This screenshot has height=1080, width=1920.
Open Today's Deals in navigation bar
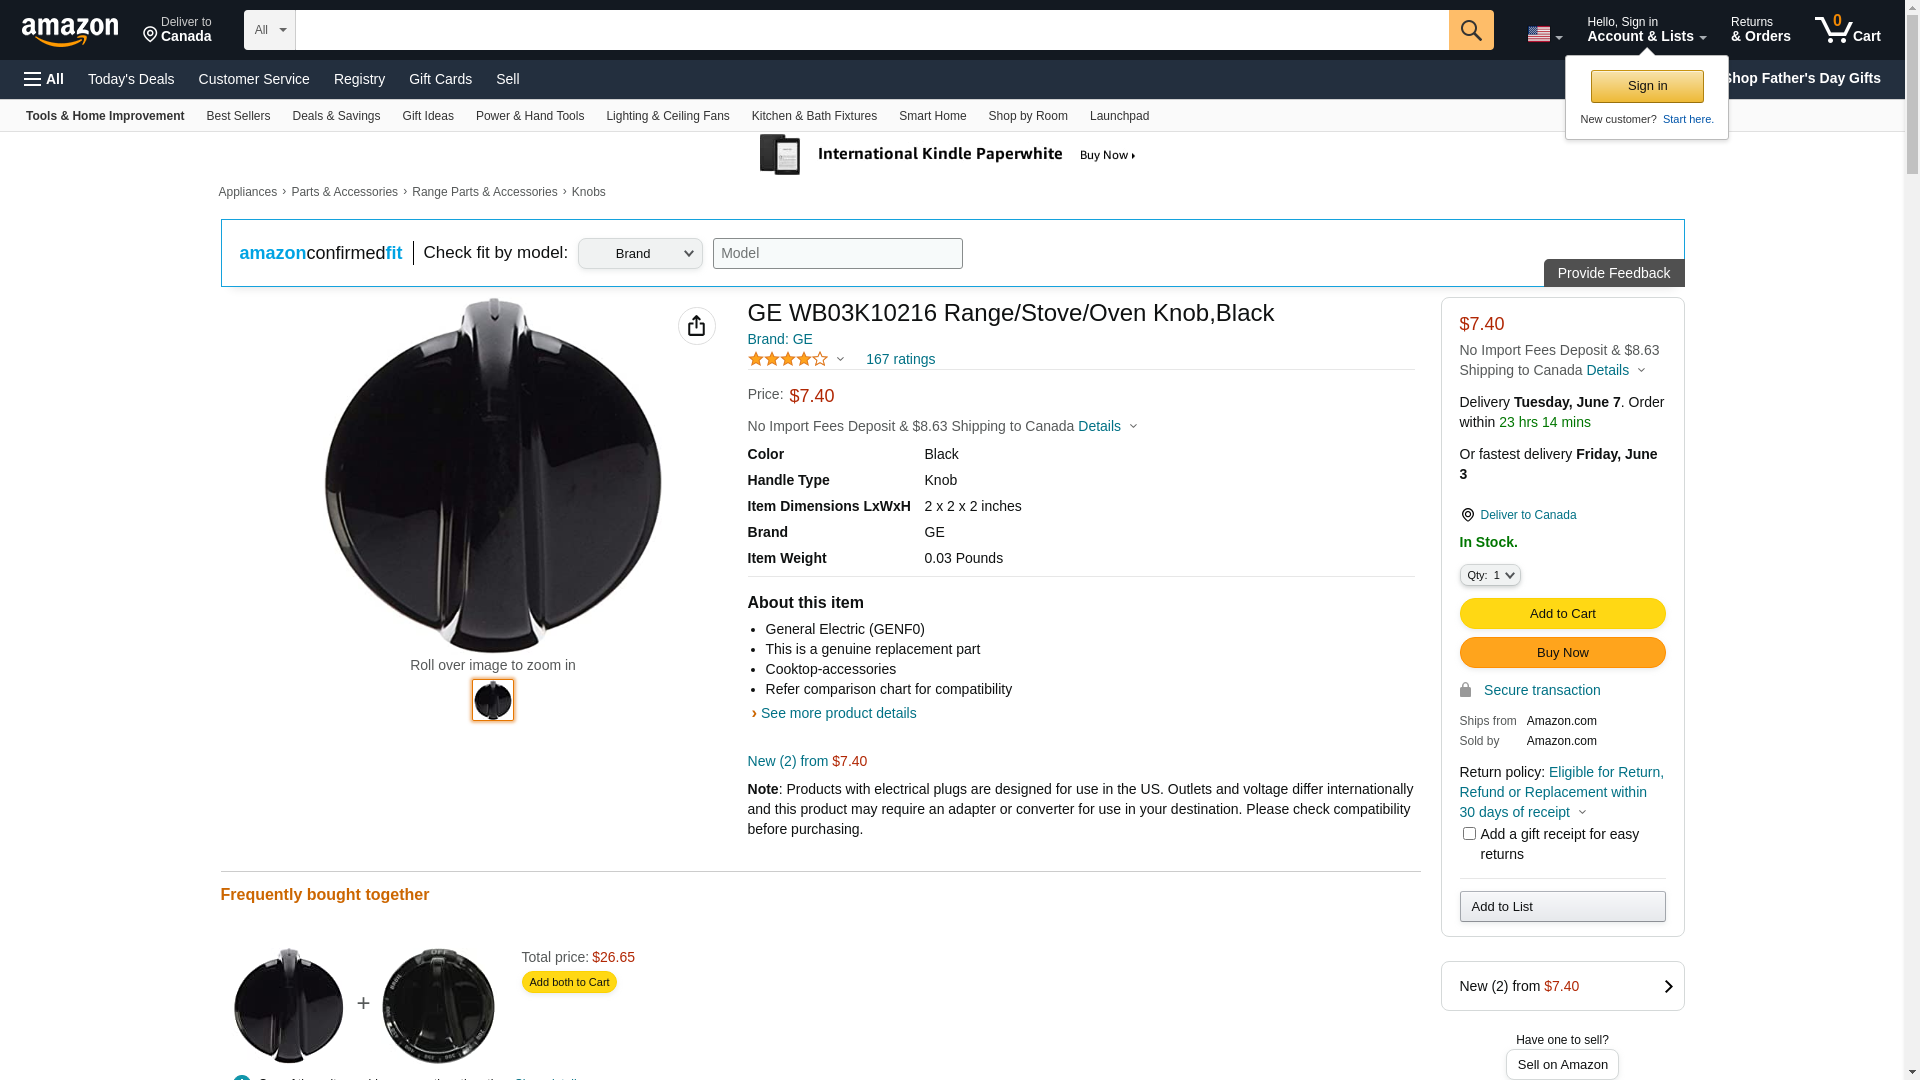pos(131,79)
